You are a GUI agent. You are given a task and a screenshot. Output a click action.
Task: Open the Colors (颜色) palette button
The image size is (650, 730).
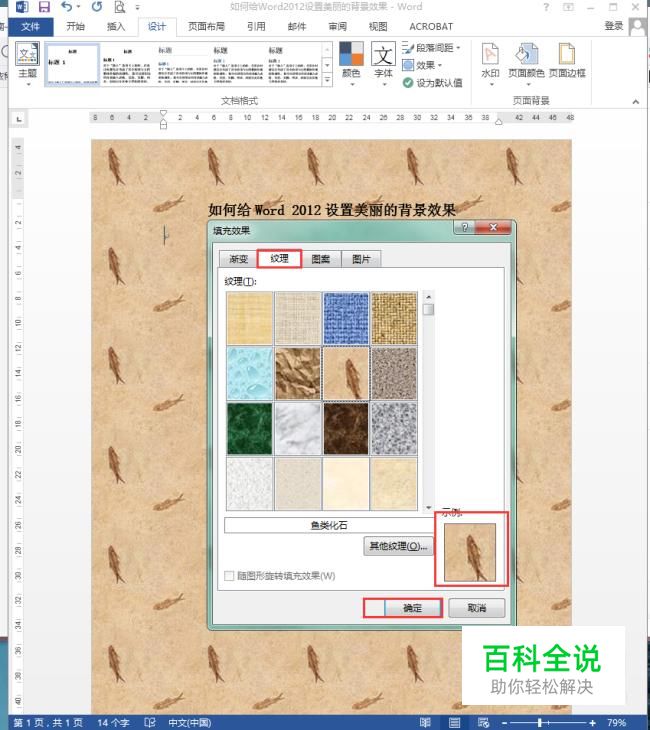pyautogui.click(x=352, y=64)
